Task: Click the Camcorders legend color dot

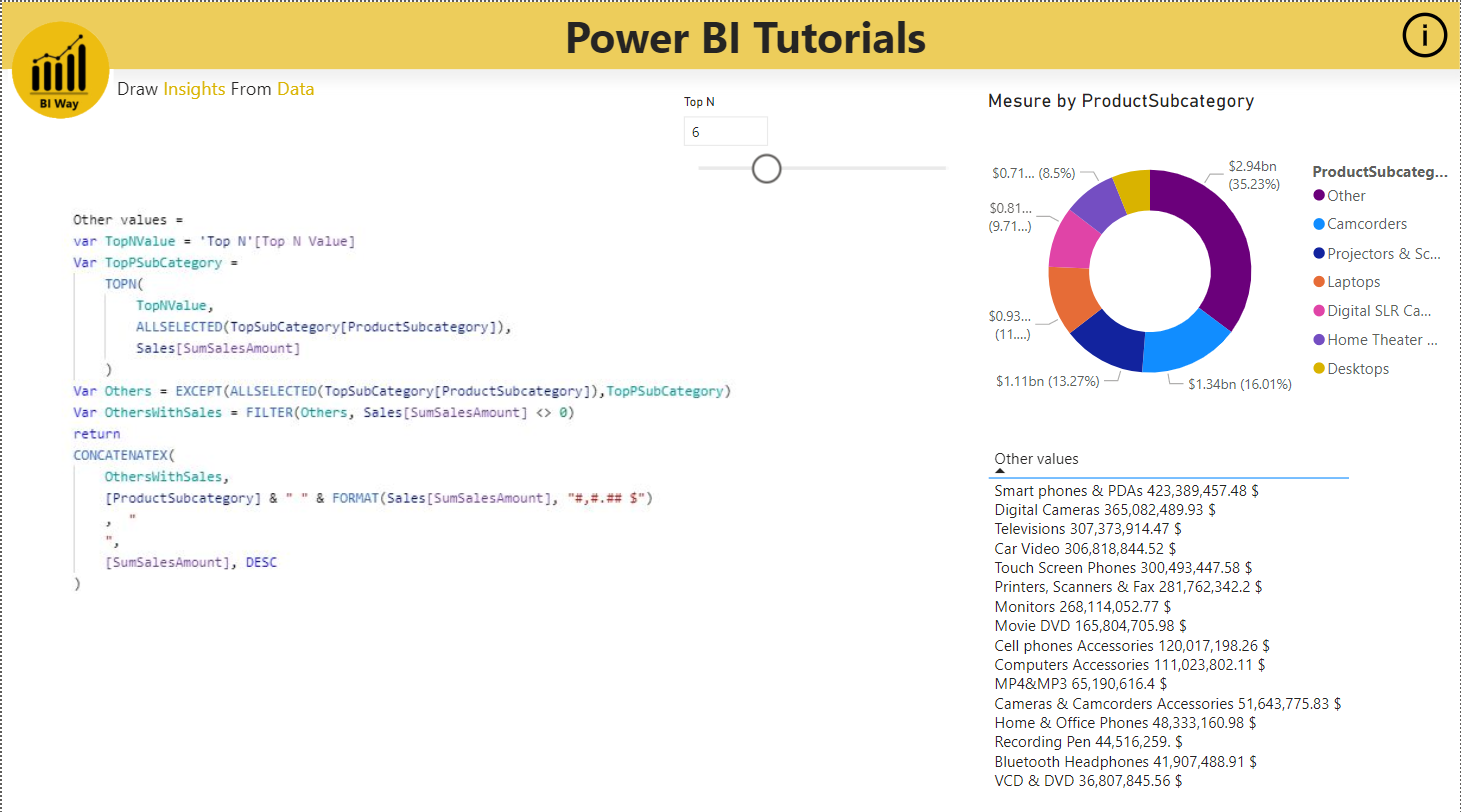Action: [1319, 224]
